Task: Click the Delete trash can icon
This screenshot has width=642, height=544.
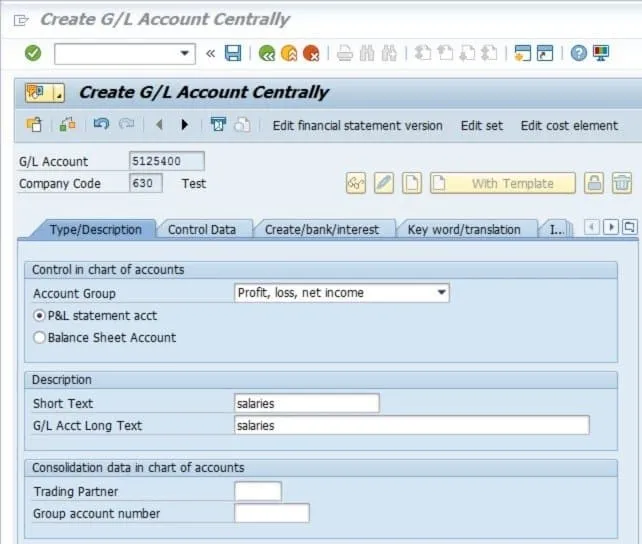Action: click(x=622, y=183)
